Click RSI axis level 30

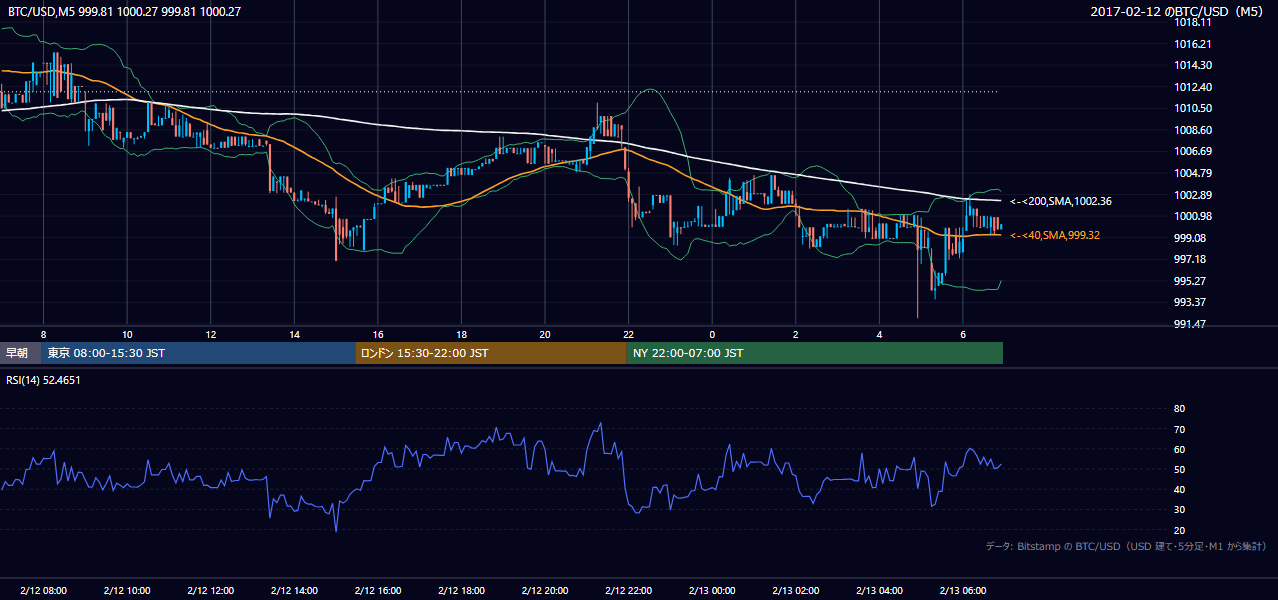coord(1179,510)
